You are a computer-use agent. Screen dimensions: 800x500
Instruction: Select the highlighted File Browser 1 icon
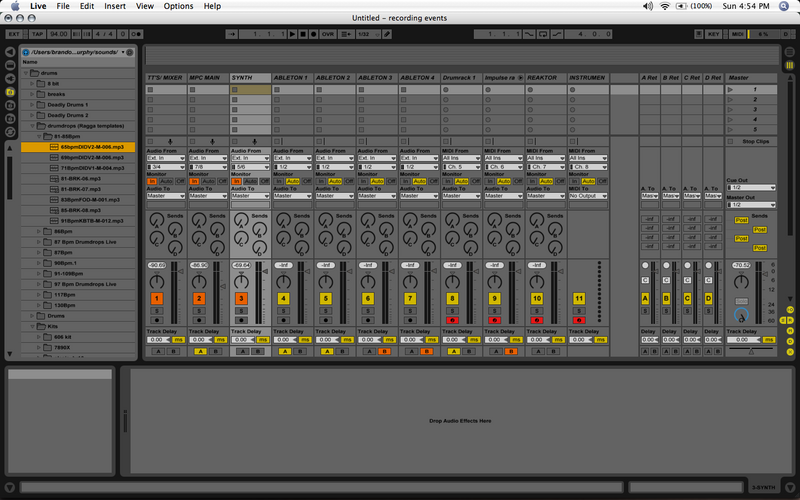(x=10, y=92)
